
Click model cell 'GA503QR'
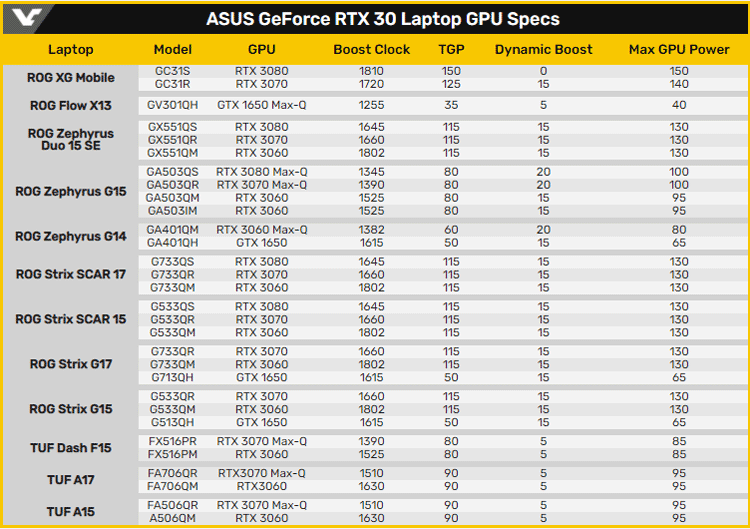(x=173, y=185)
